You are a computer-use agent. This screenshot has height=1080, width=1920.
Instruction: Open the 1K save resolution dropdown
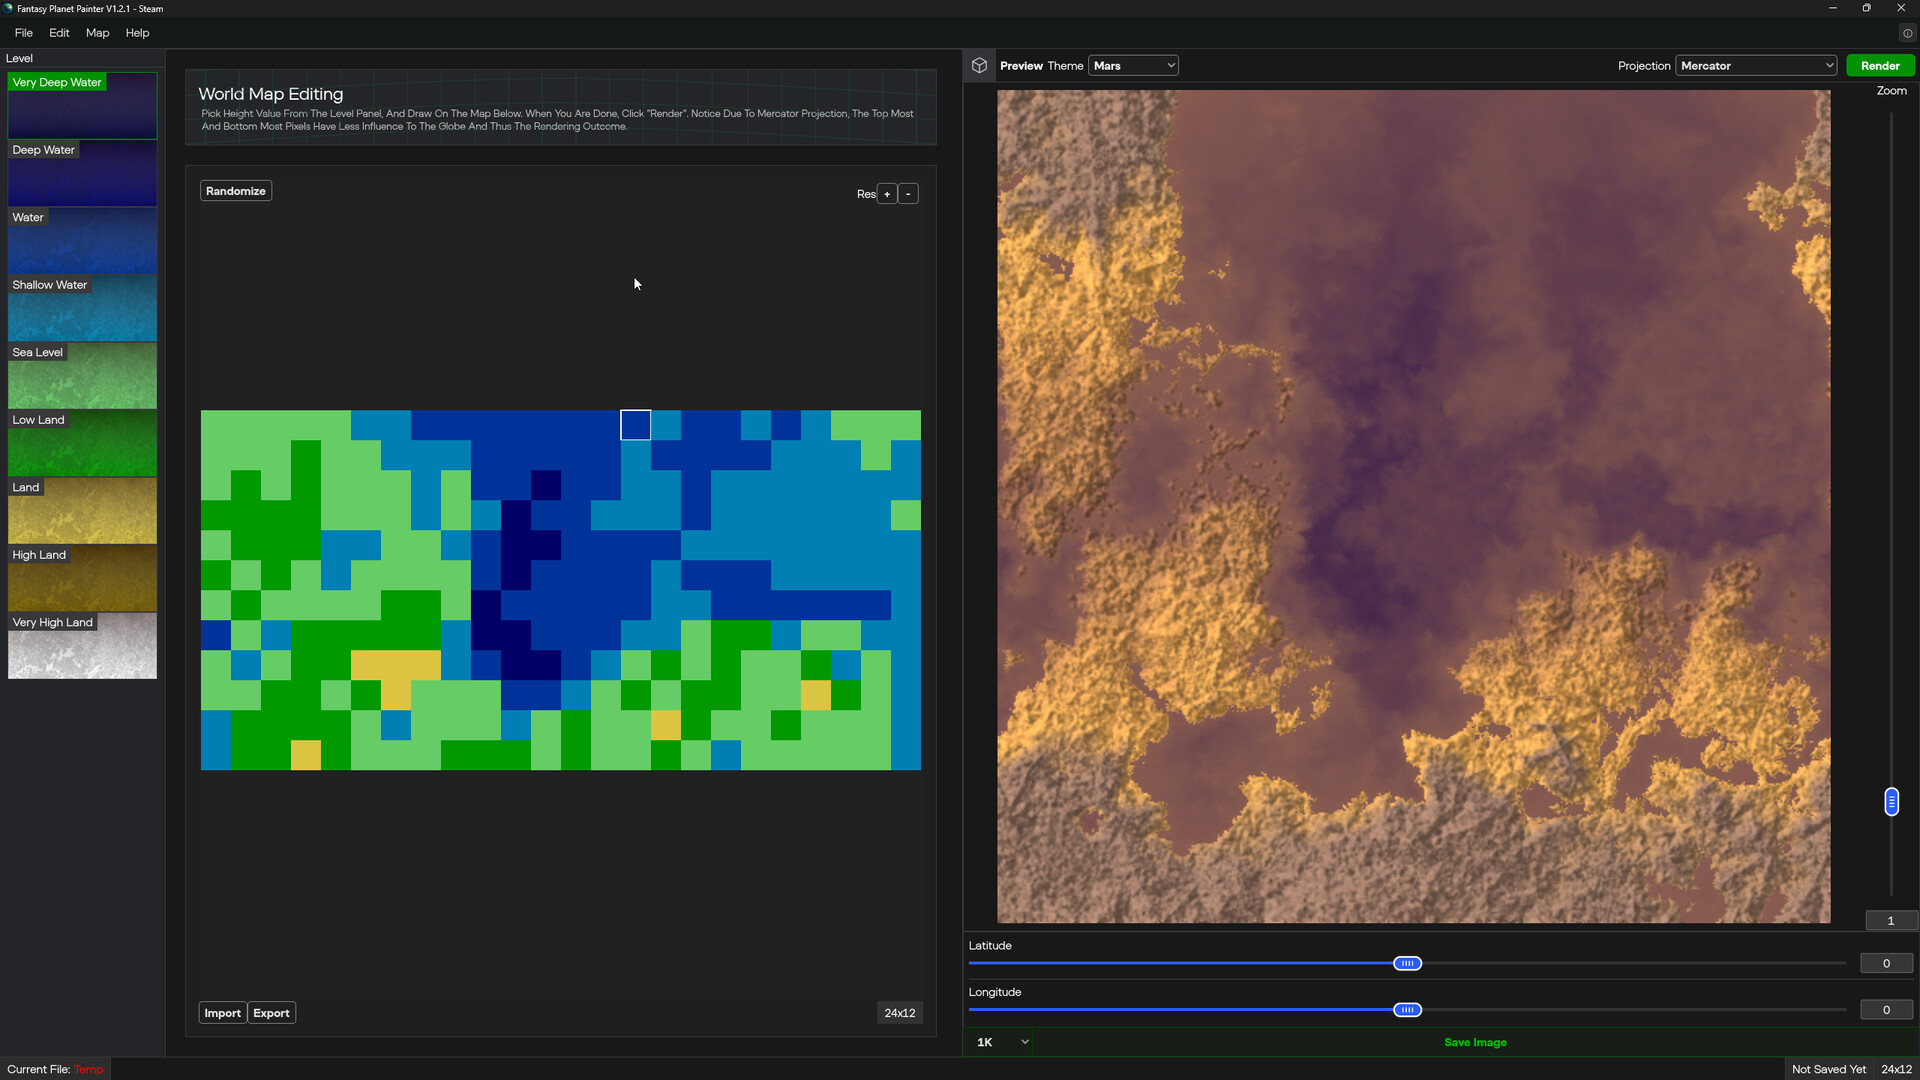coord(998,1041)
